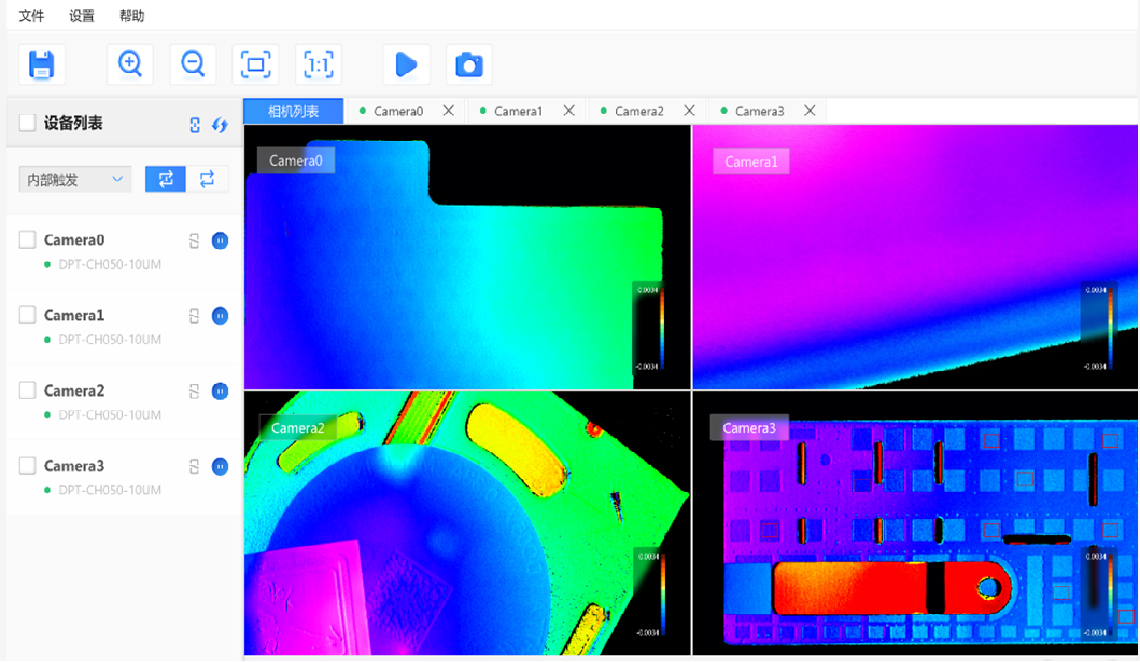Open the 帮助 menu

pyautogui.click(x=132, y=15)
